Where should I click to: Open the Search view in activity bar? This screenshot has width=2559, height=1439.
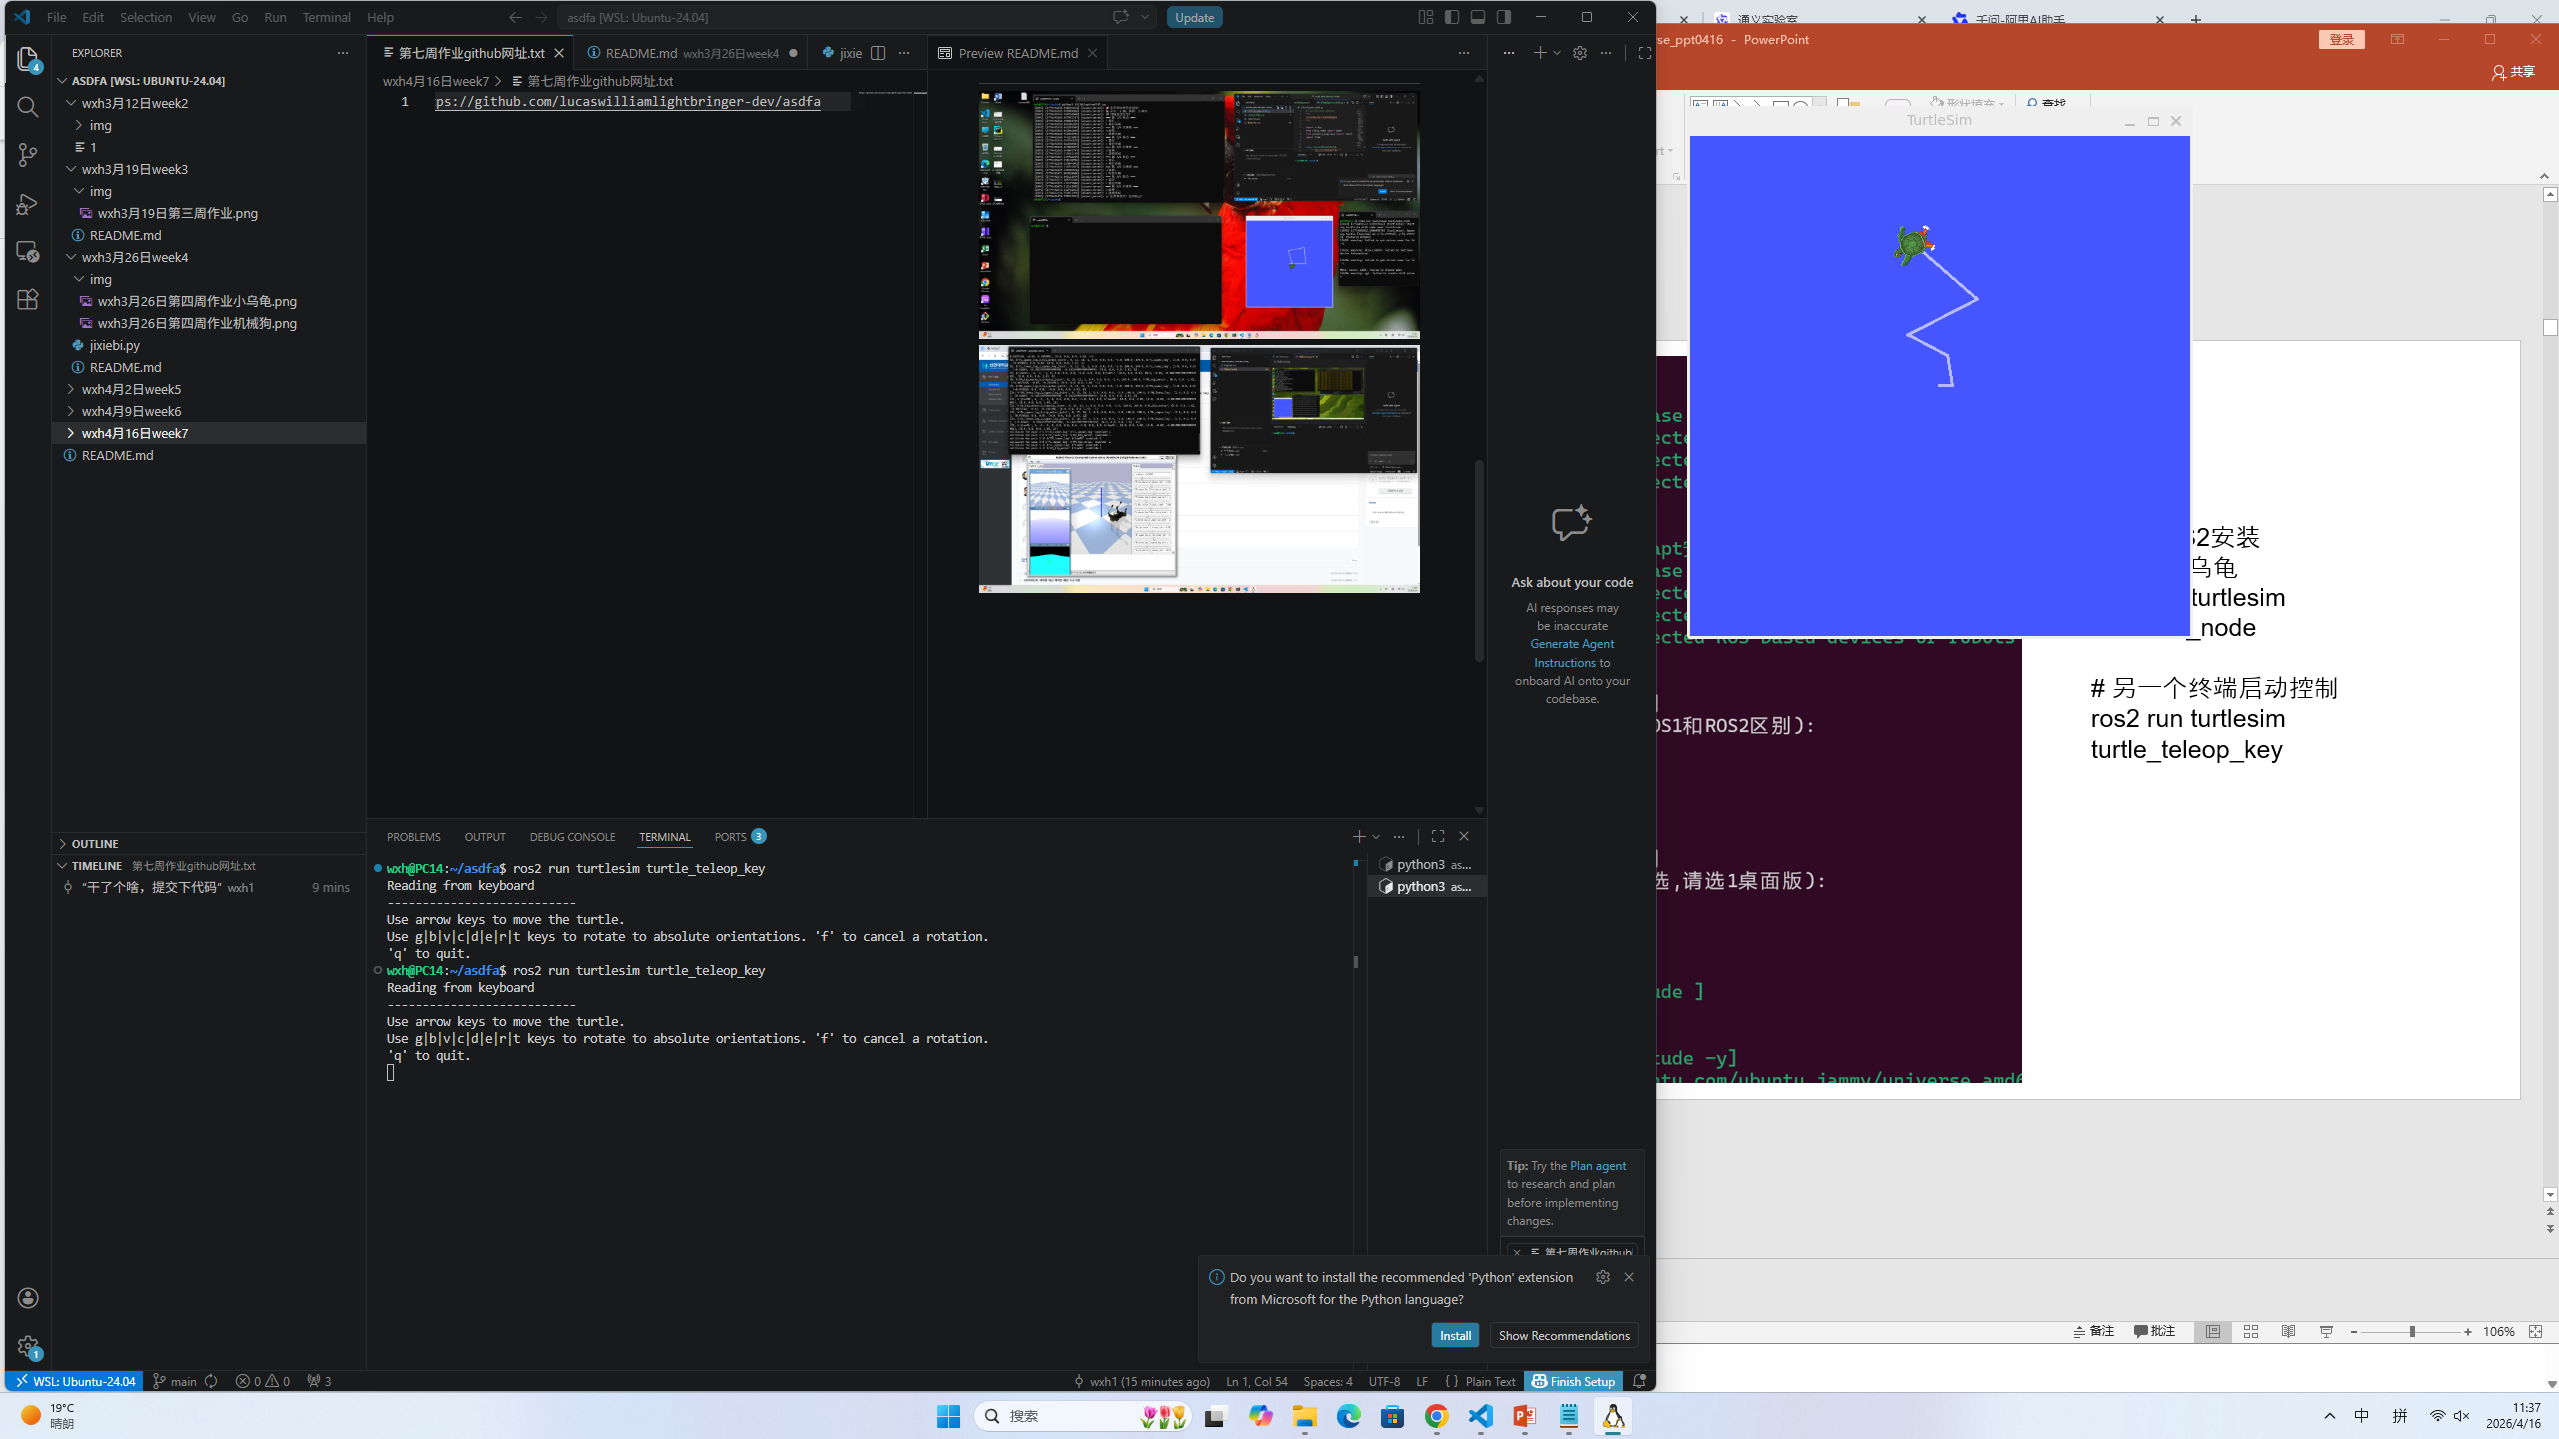coord(28,107)
